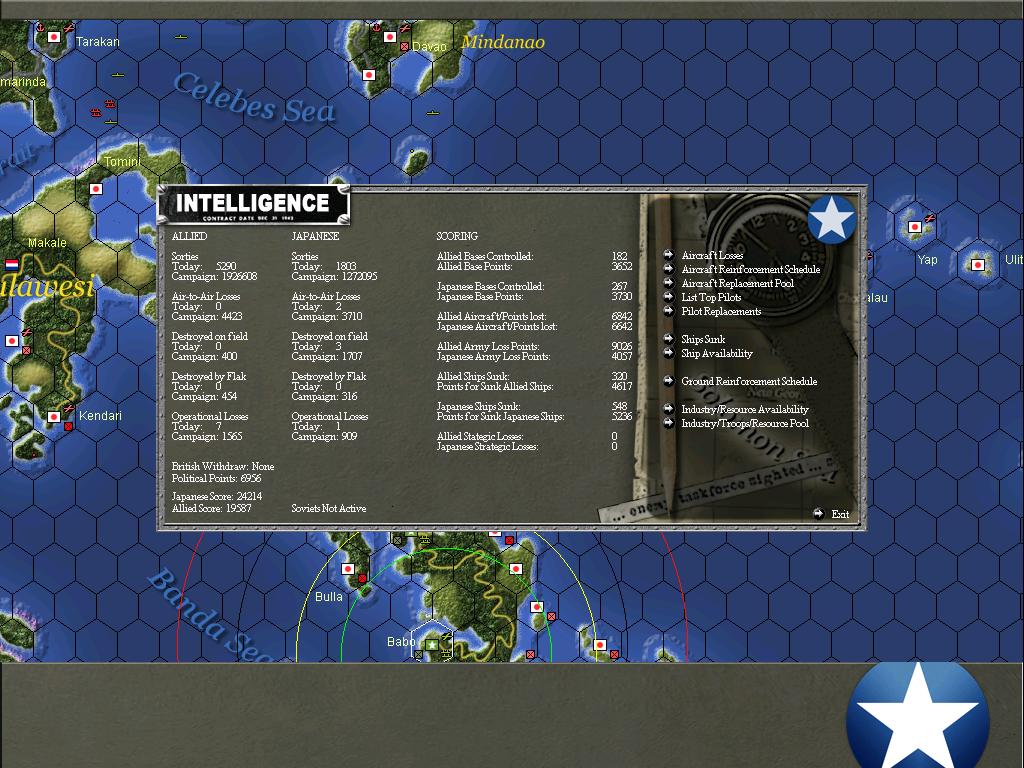Click the red ship icons west of Tomini
The height and width of the screenshot is (768, 1024).
pos(104,108)
